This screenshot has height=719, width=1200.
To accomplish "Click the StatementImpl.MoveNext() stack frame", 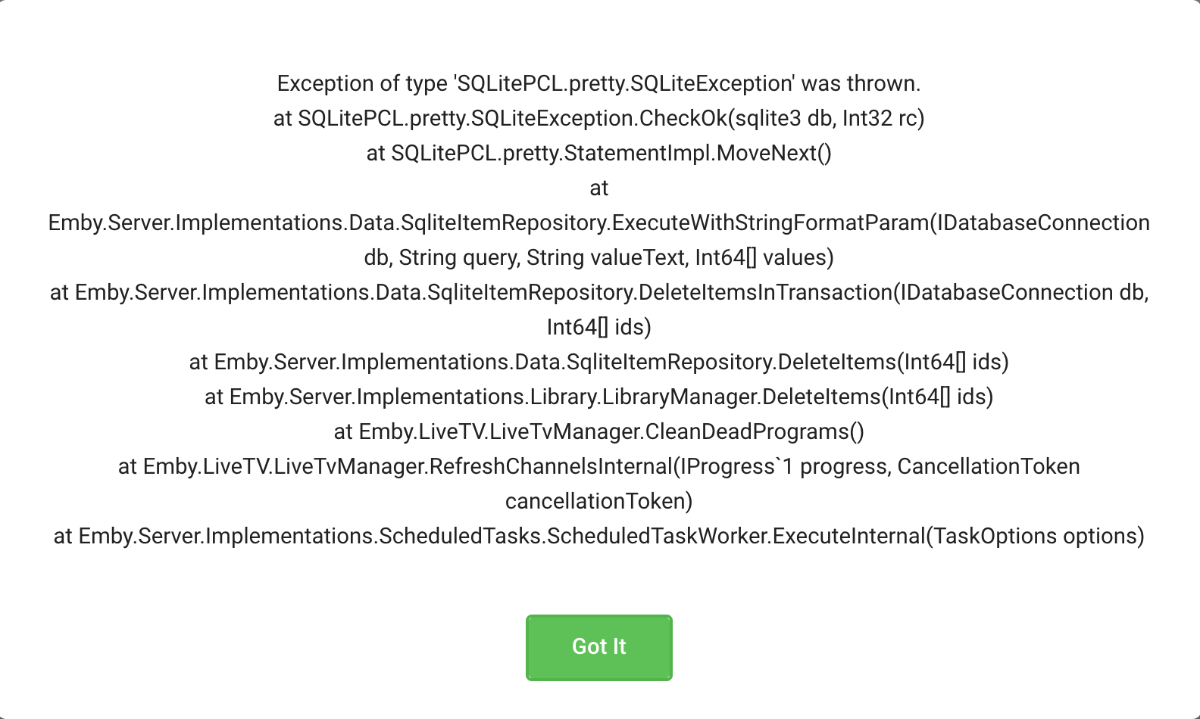I will pos(600,152).
